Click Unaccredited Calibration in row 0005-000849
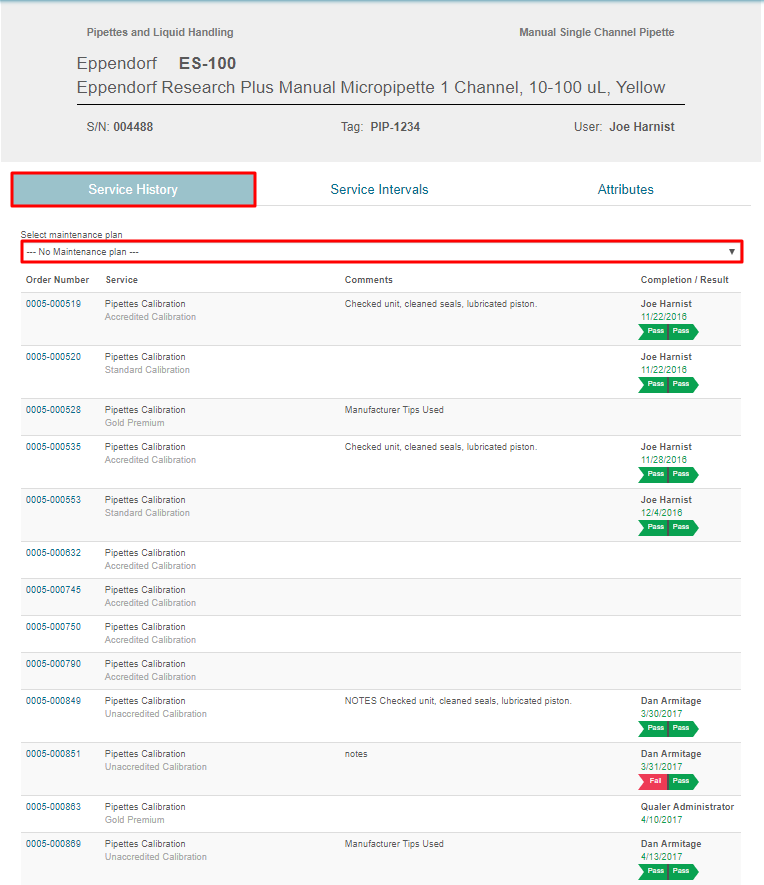 point(156,713)
